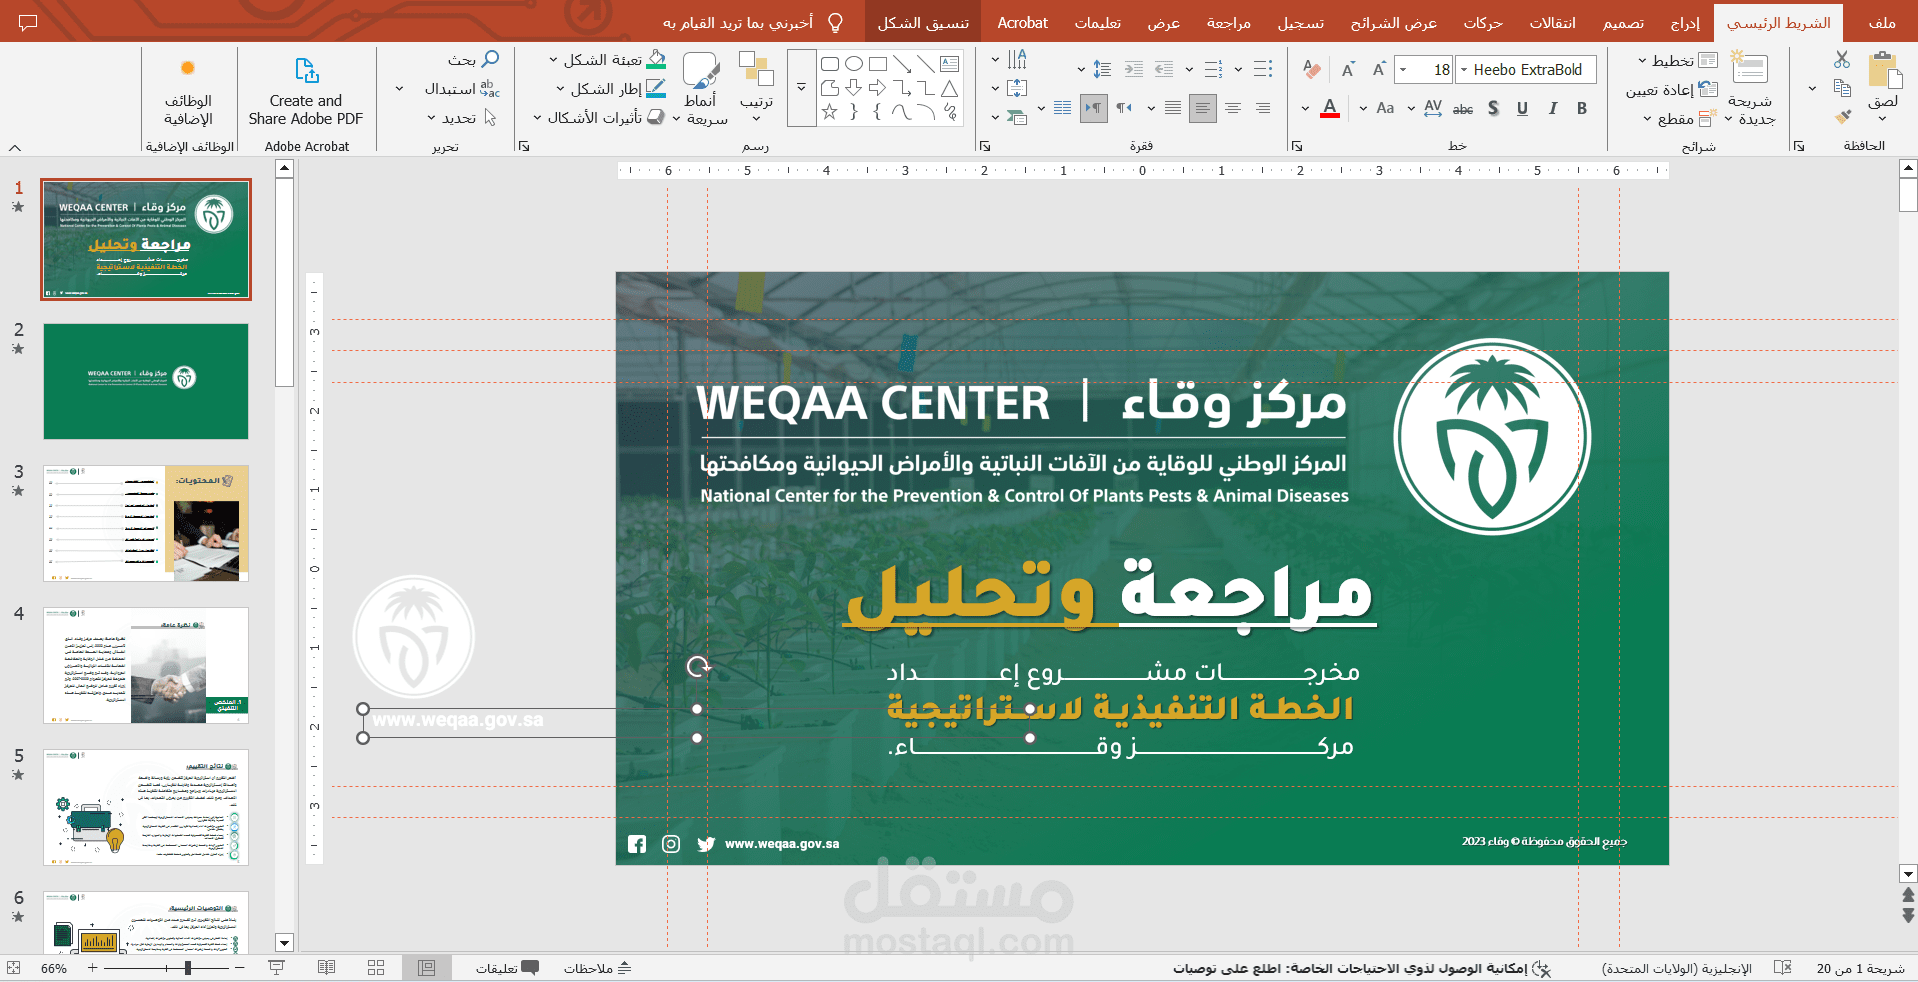
Task: Expand the shapes gallery More arrow
Action: coord(802,88)
